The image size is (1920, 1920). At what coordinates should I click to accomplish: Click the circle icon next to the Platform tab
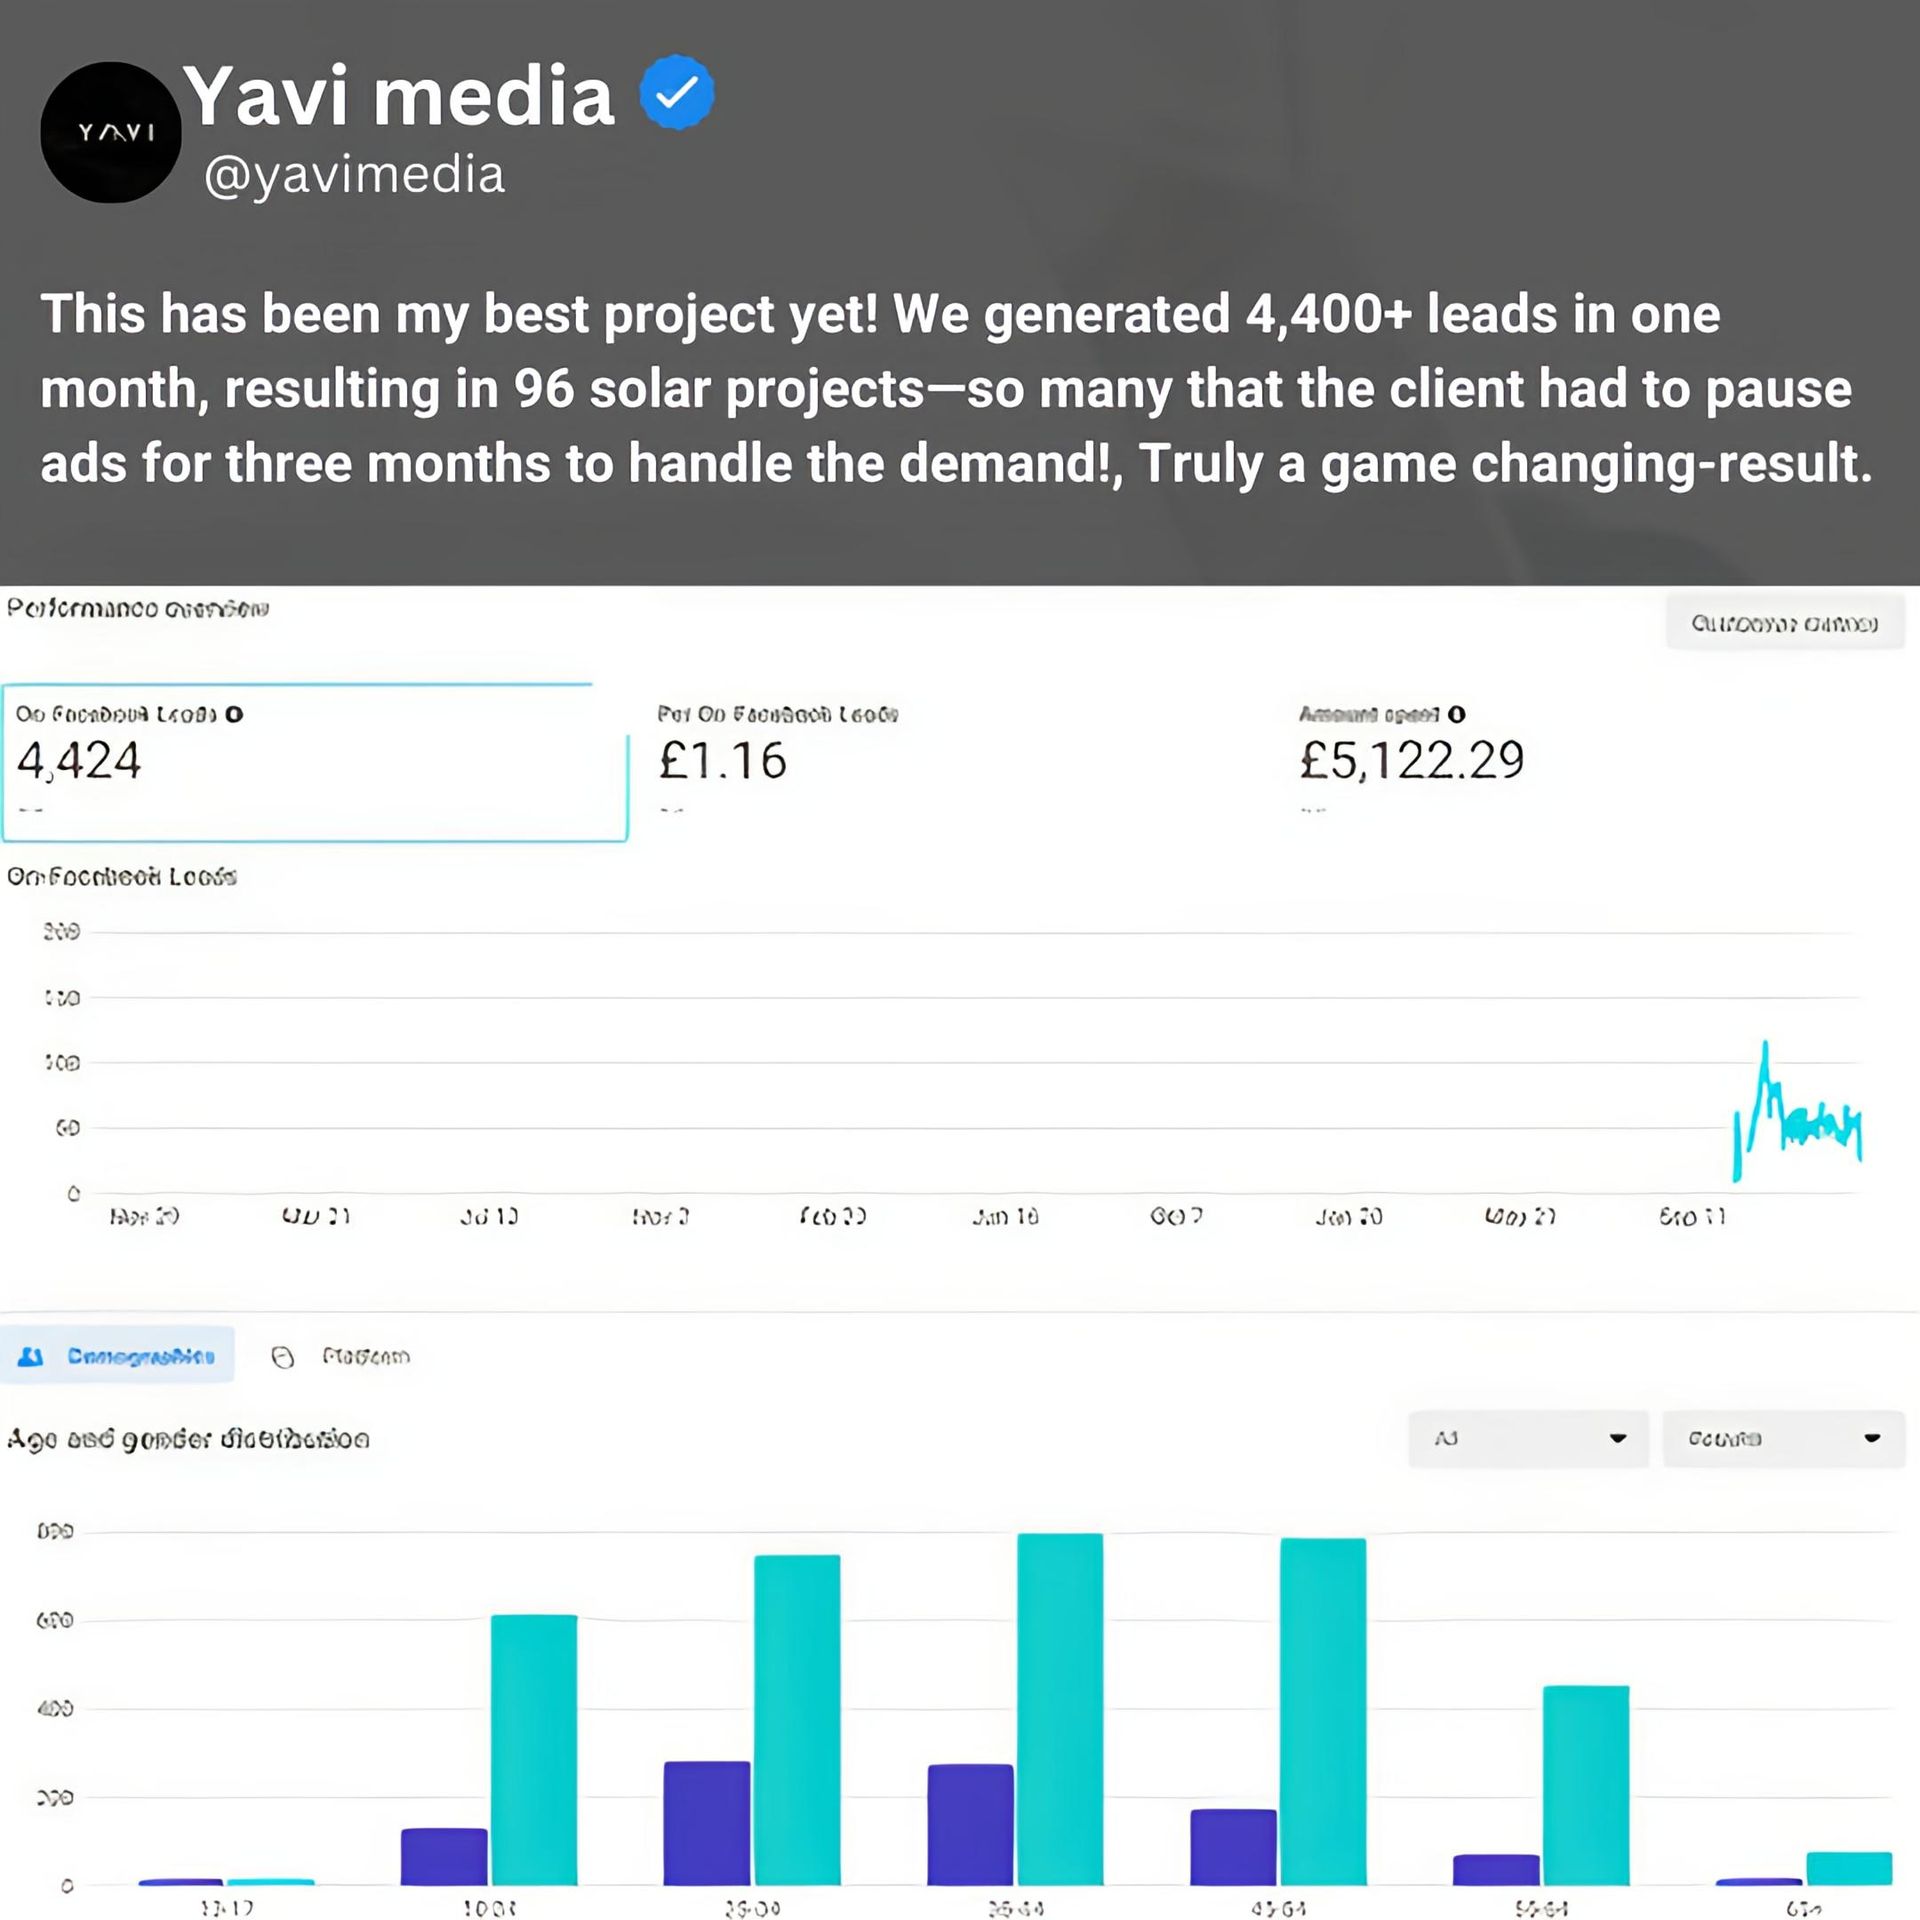(283, 1357)
